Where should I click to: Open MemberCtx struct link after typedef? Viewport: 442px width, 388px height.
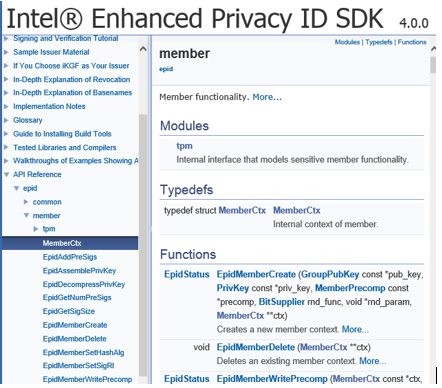coord(242,210)
